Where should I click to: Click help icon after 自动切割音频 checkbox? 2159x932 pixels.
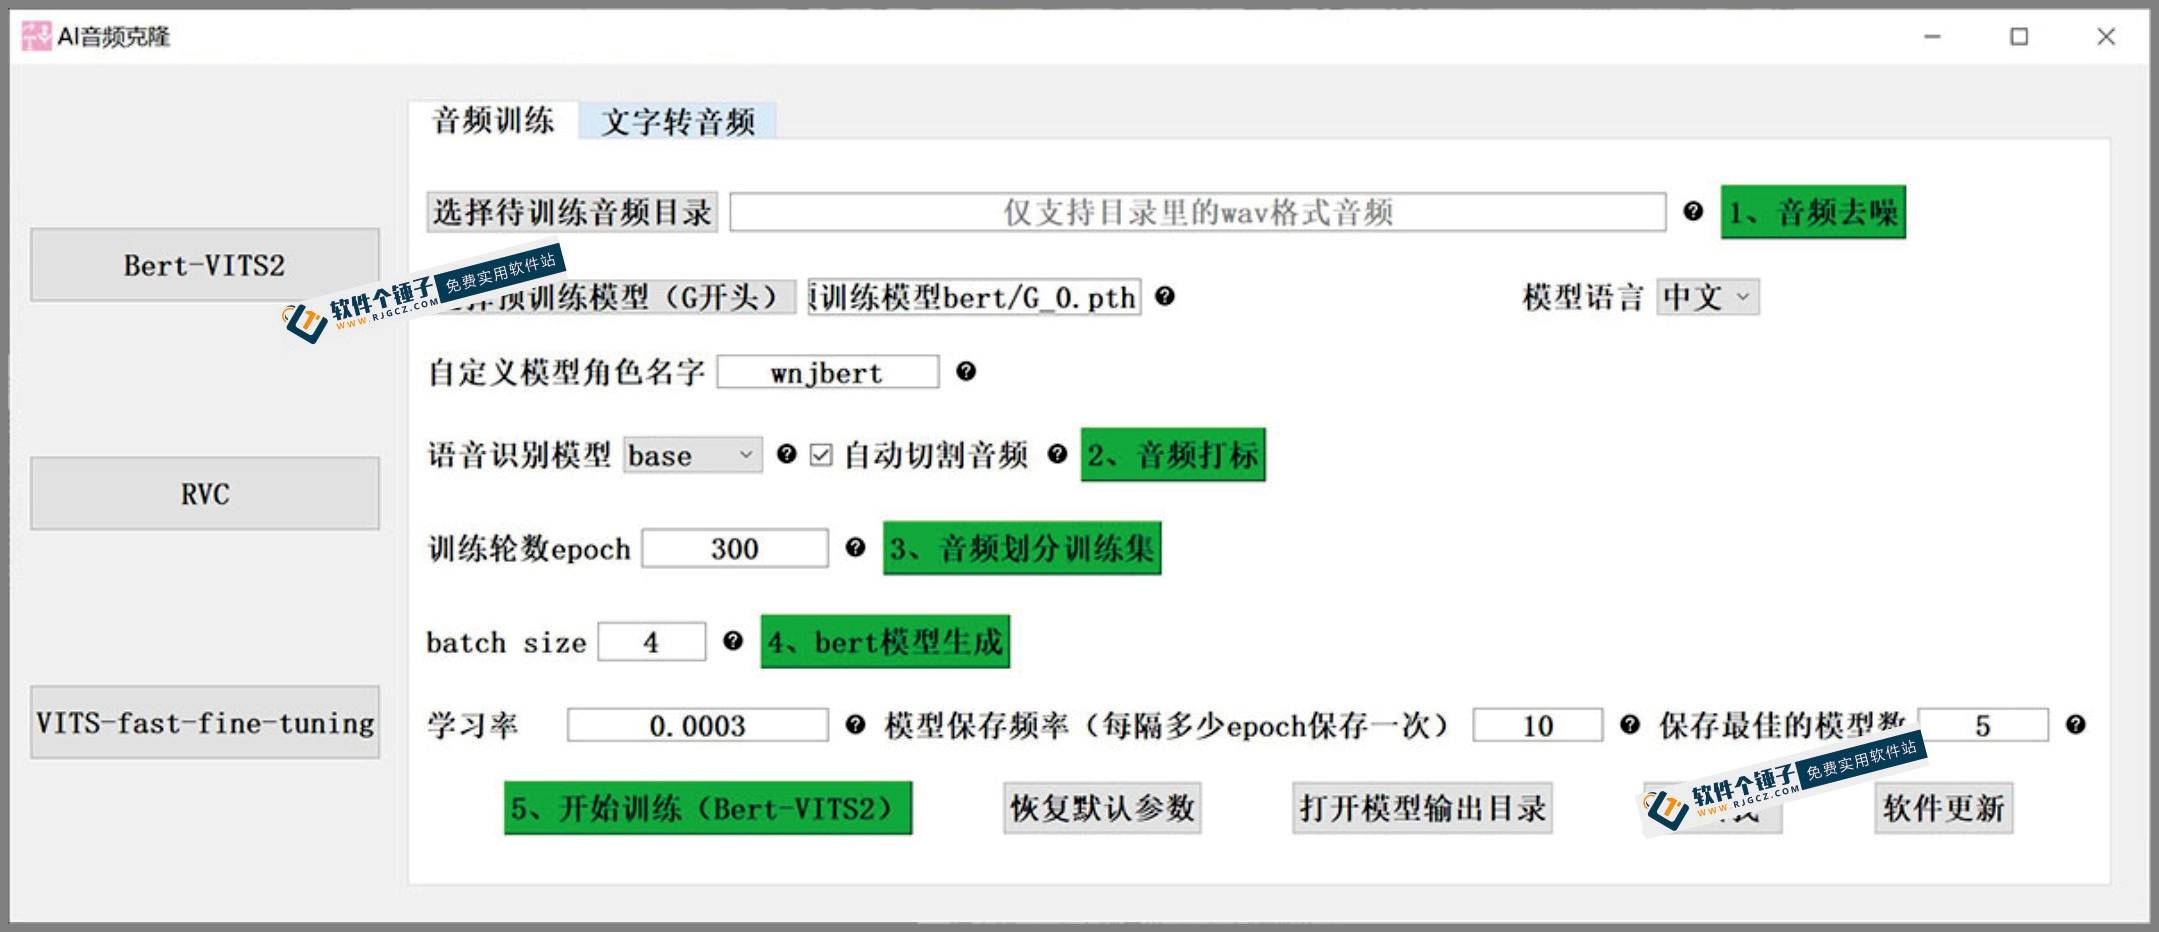coord(1057,454)
